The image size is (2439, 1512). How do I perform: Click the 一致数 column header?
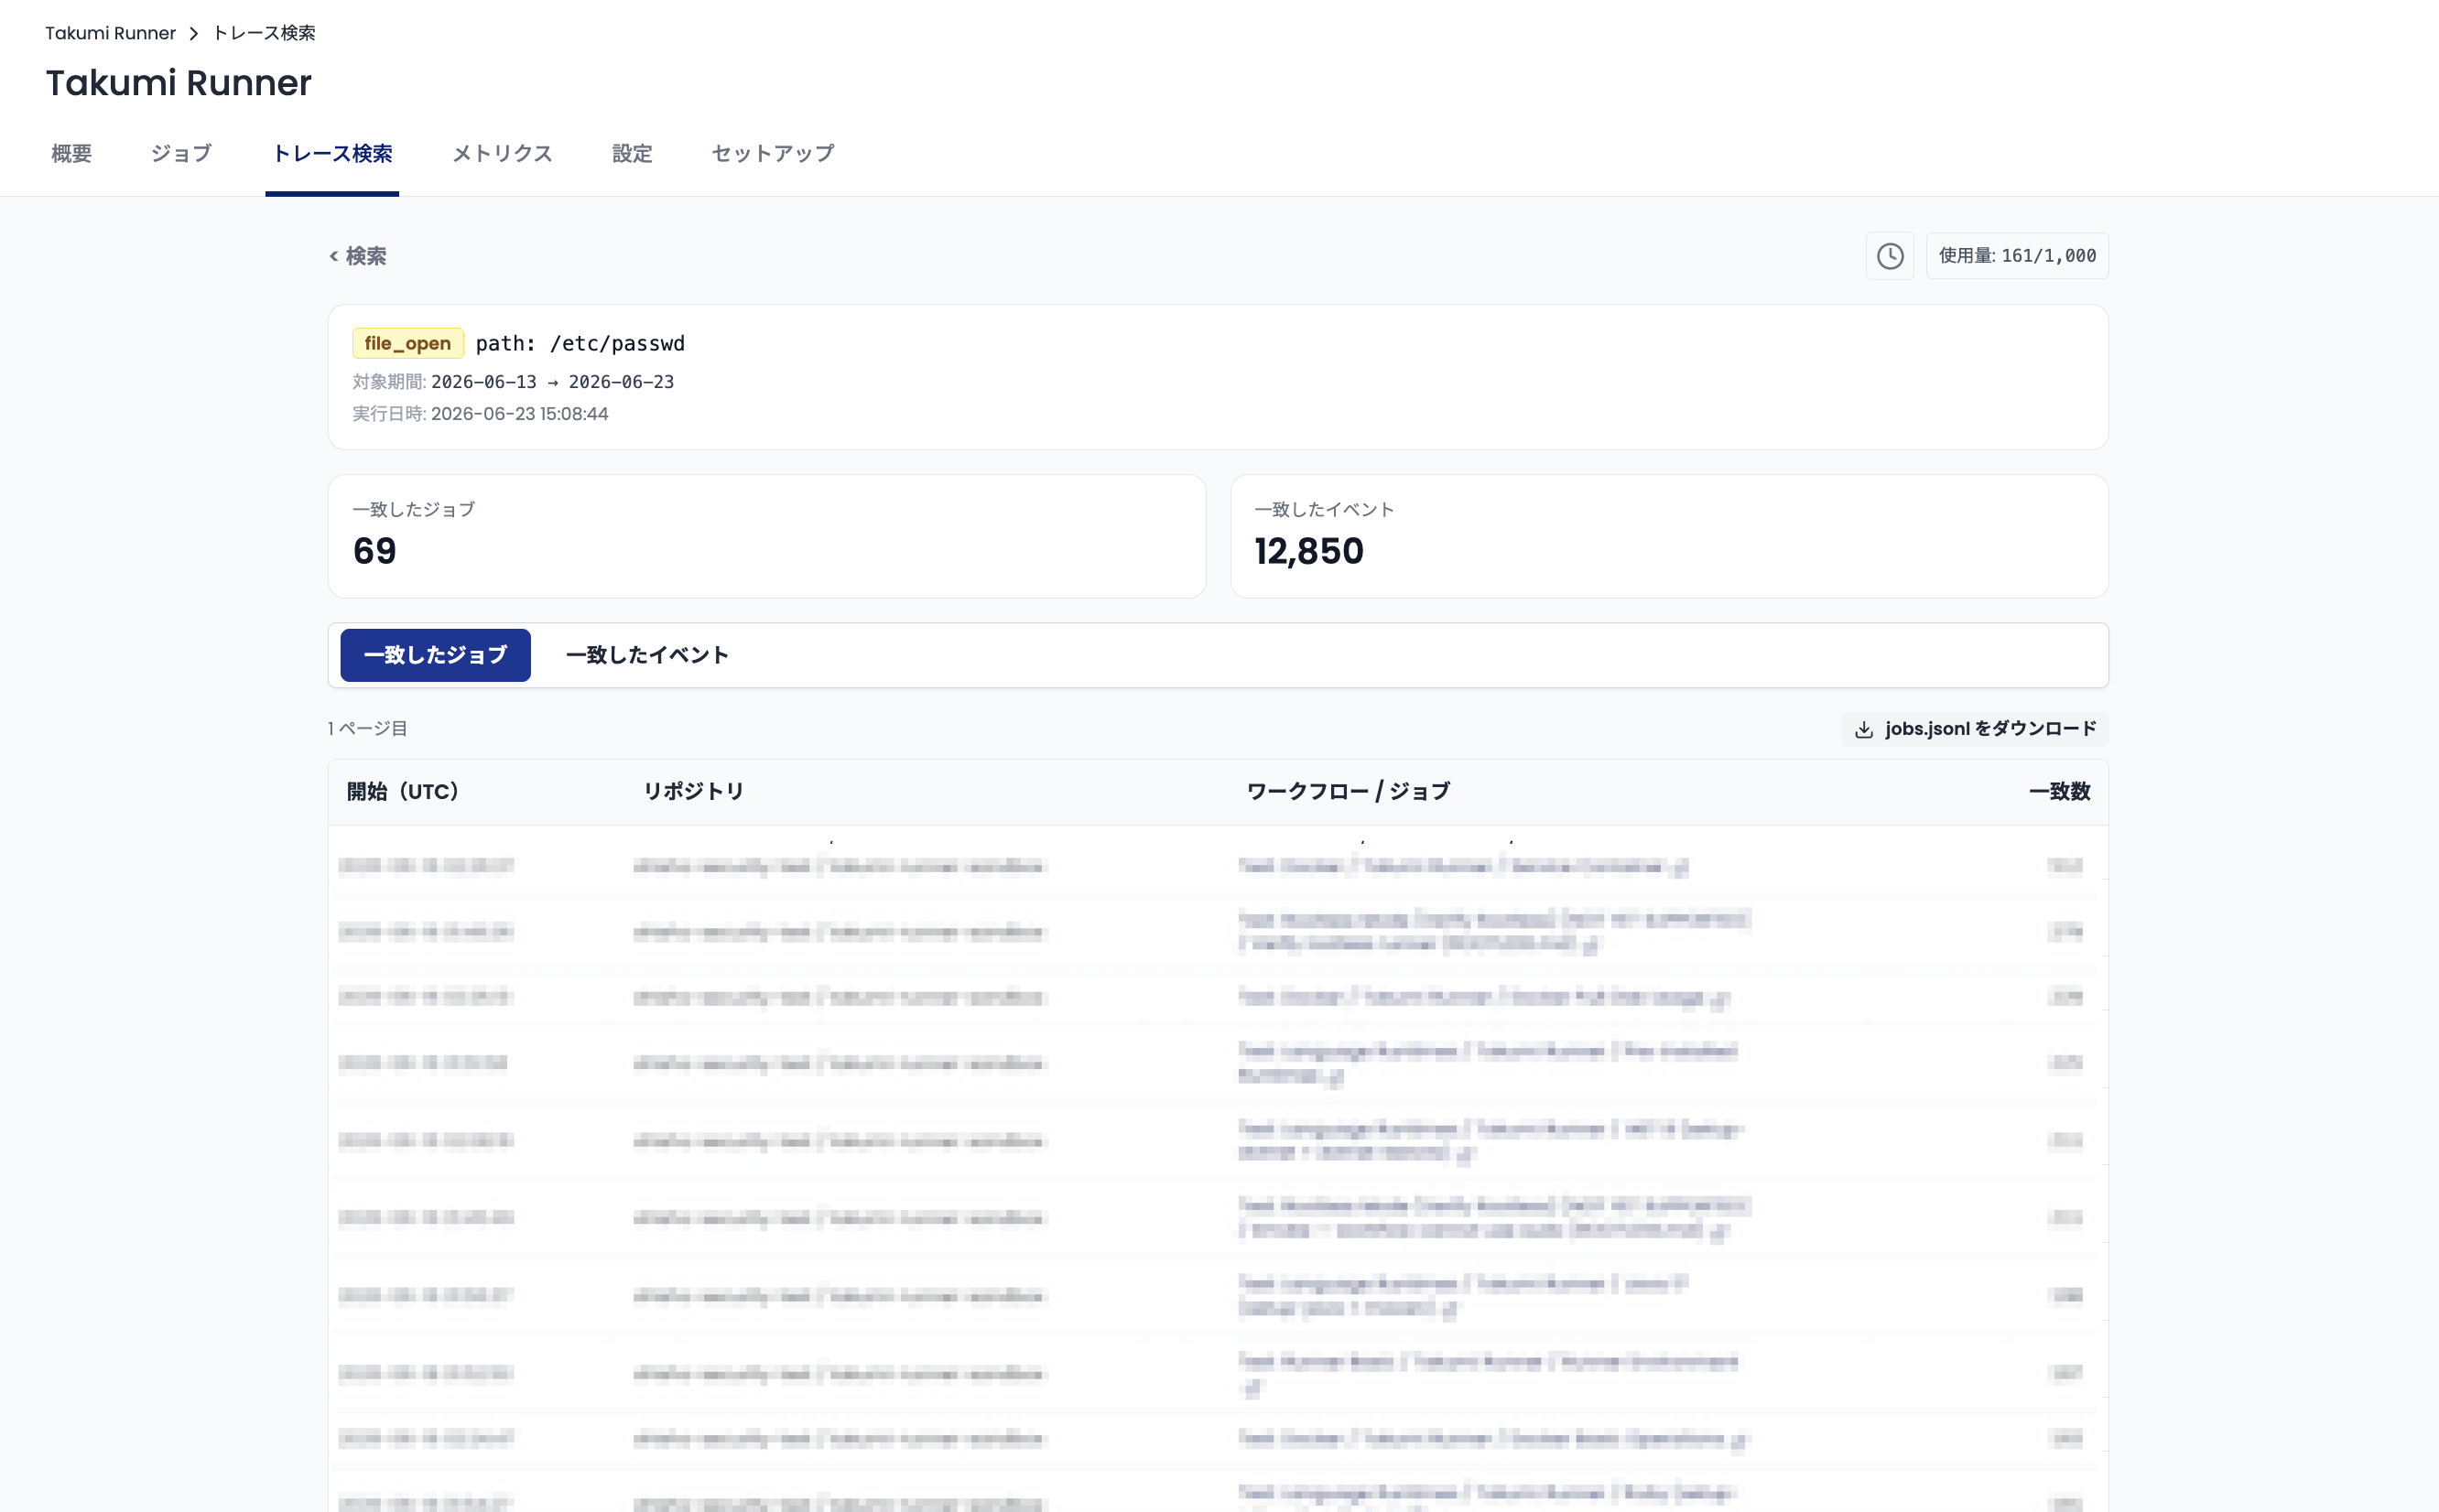(2059, 792)
